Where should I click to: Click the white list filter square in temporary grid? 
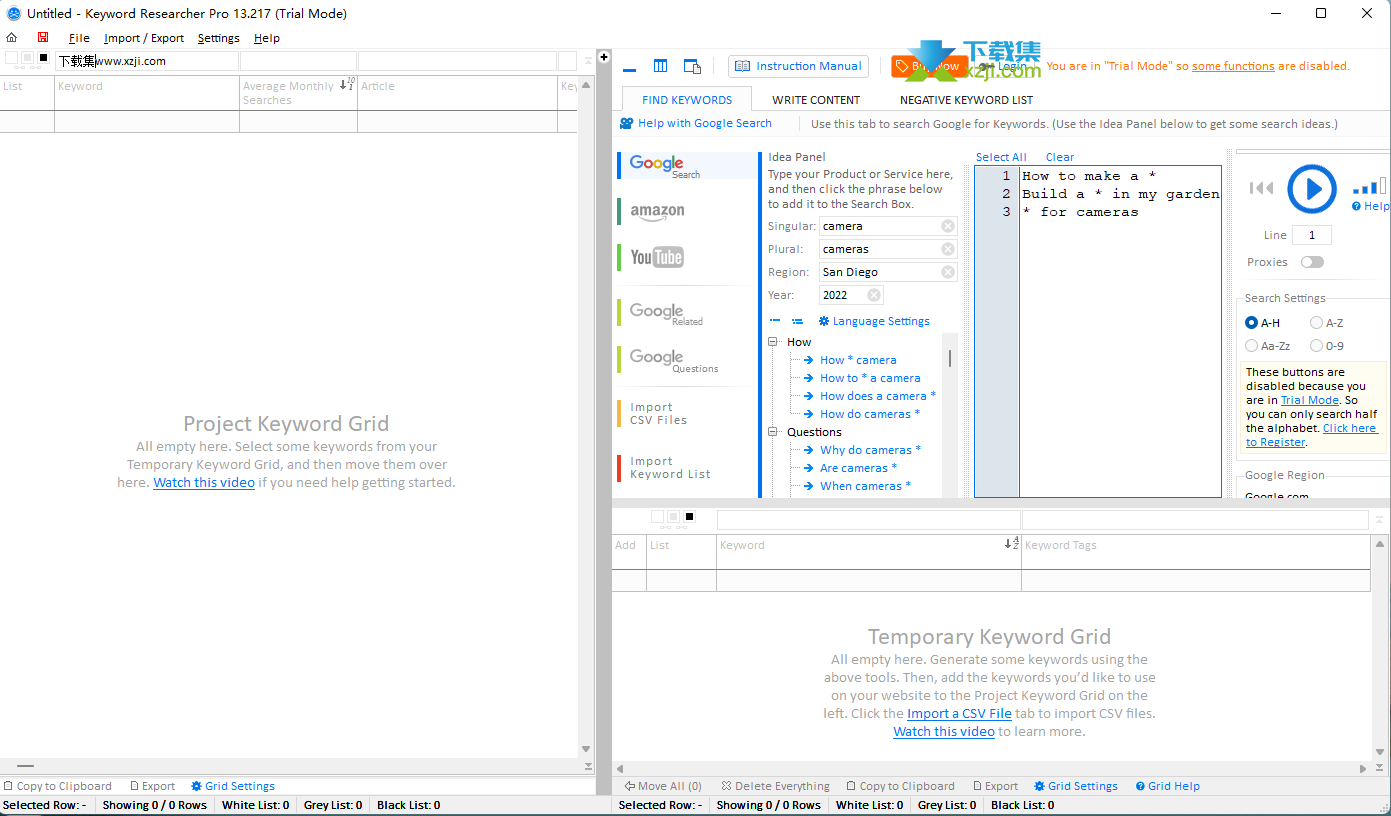(x=657, y=517)
